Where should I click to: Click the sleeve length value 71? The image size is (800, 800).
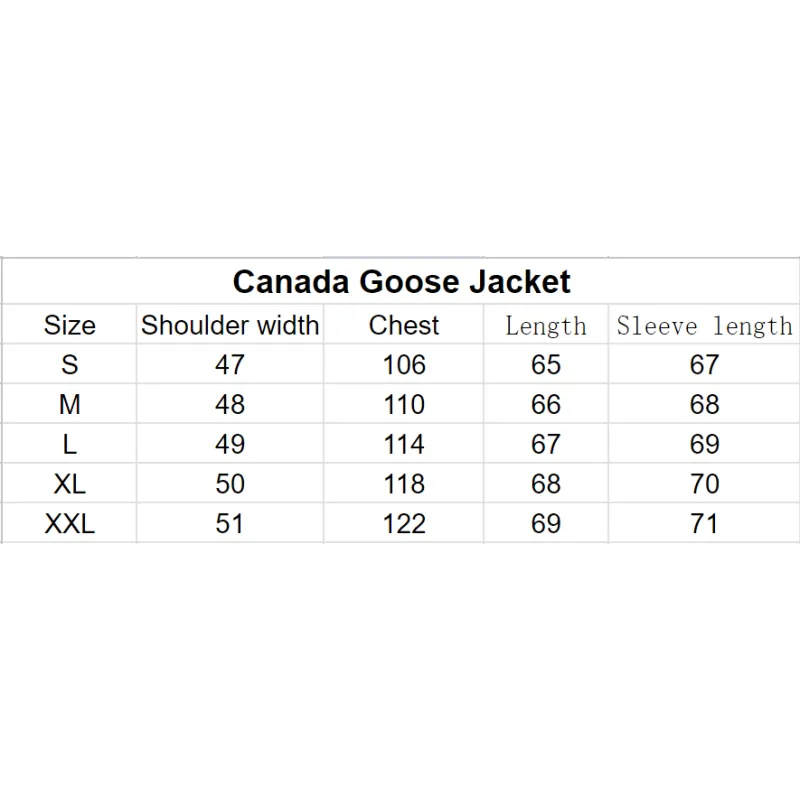[x=704, y=523]
